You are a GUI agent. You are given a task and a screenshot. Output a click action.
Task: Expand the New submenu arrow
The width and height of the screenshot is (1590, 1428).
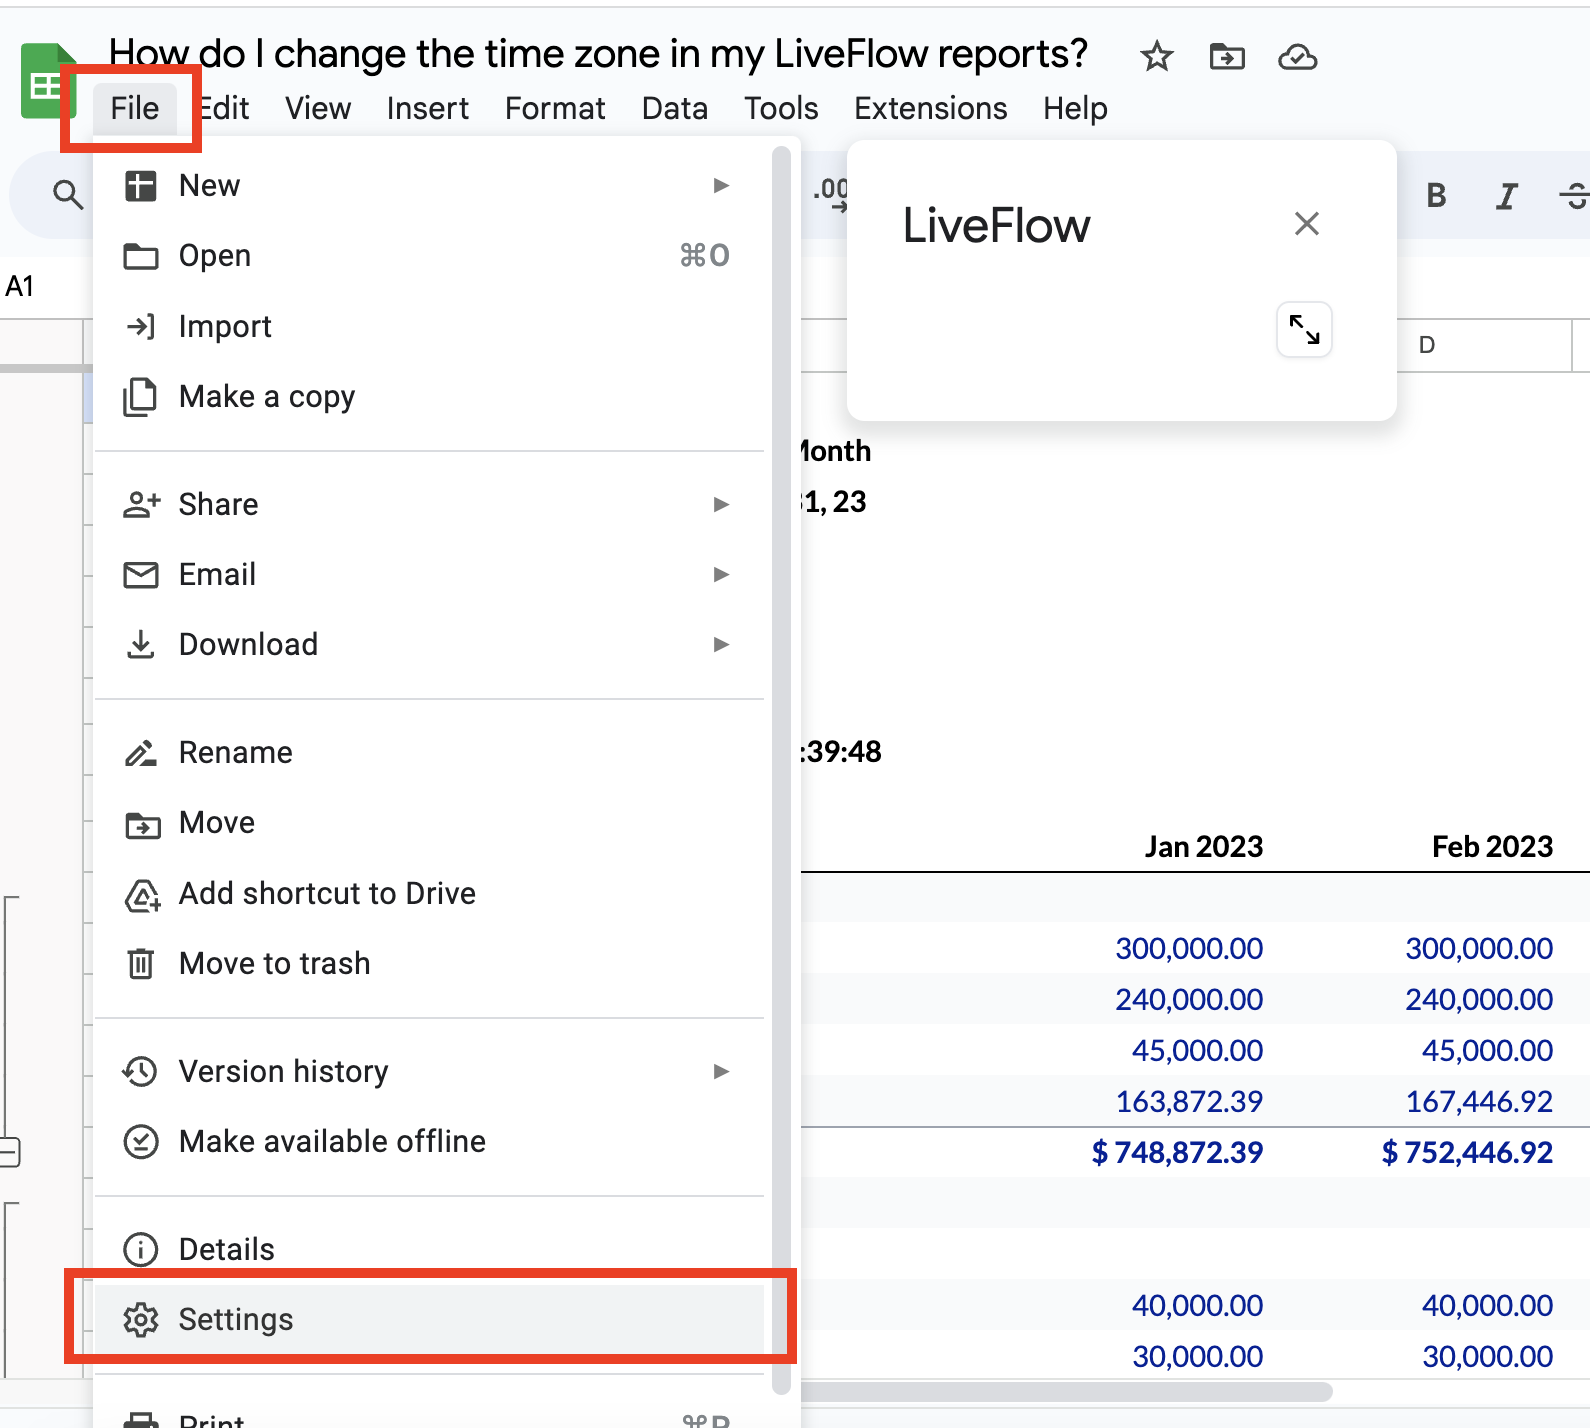[x=721, y=186]
